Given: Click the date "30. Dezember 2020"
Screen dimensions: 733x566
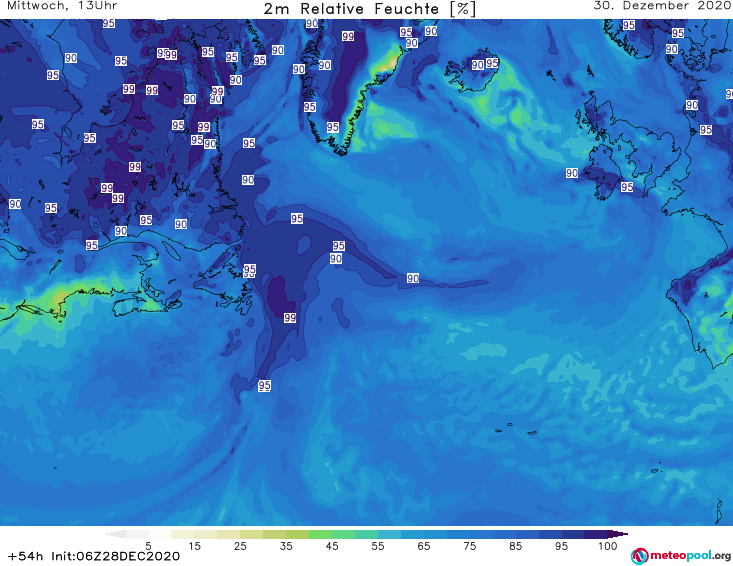Looking at the screenshot, I should (x=662, y=6).
